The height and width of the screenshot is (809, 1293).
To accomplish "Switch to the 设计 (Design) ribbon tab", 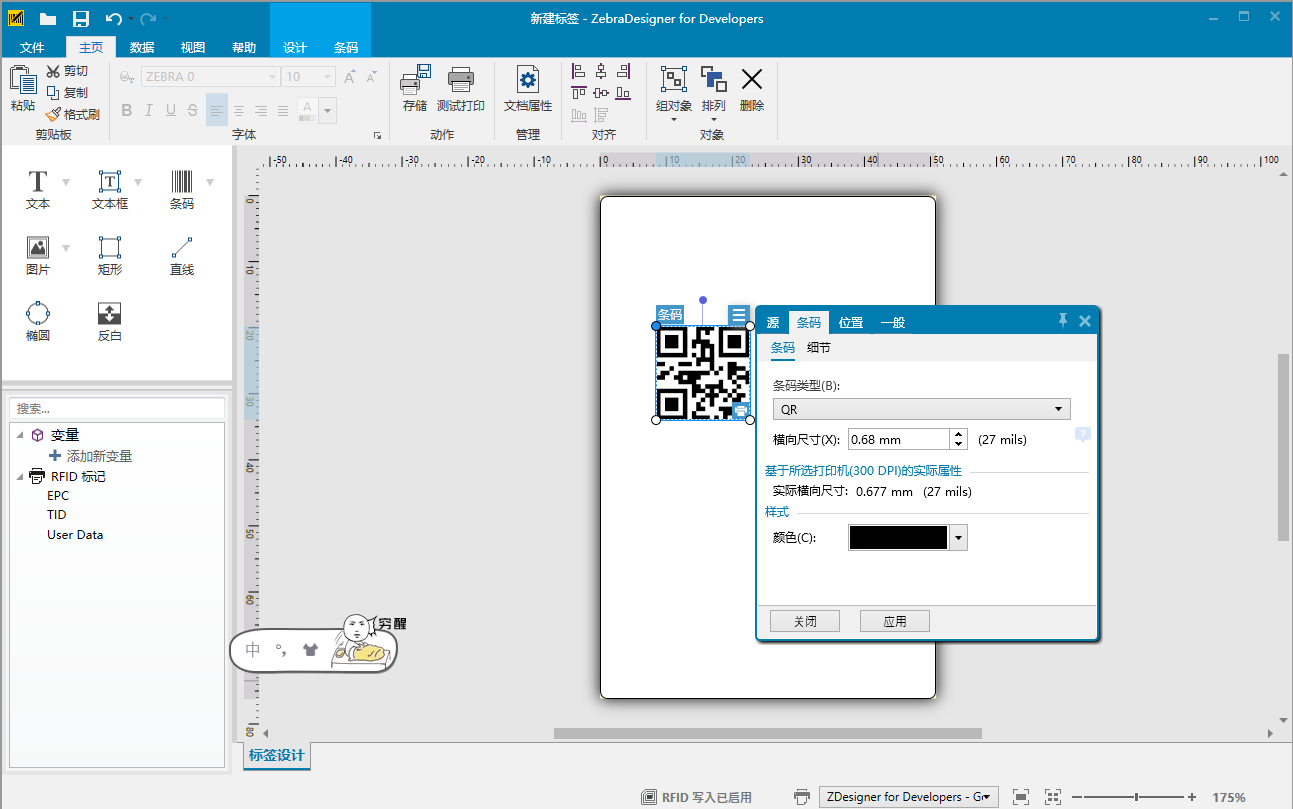I will click(x=295, y=47).
